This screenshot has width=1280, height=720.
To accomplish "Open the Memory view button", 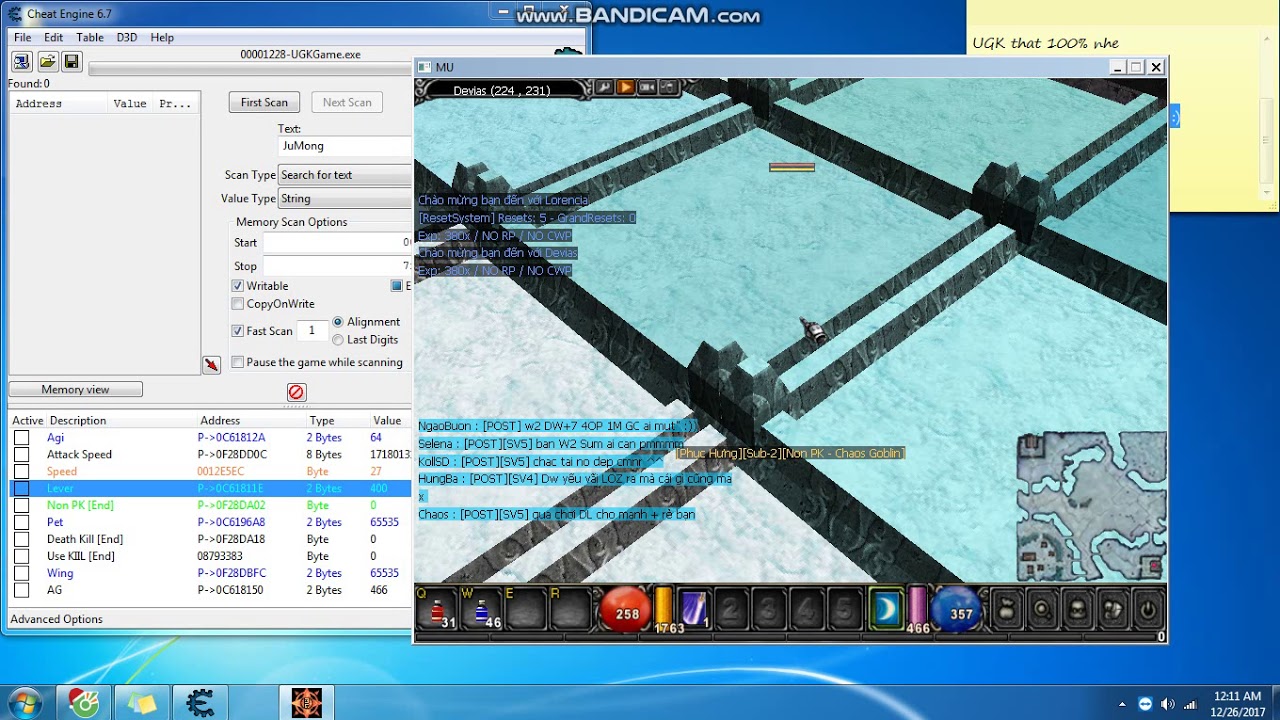I will tap(76, 390).
